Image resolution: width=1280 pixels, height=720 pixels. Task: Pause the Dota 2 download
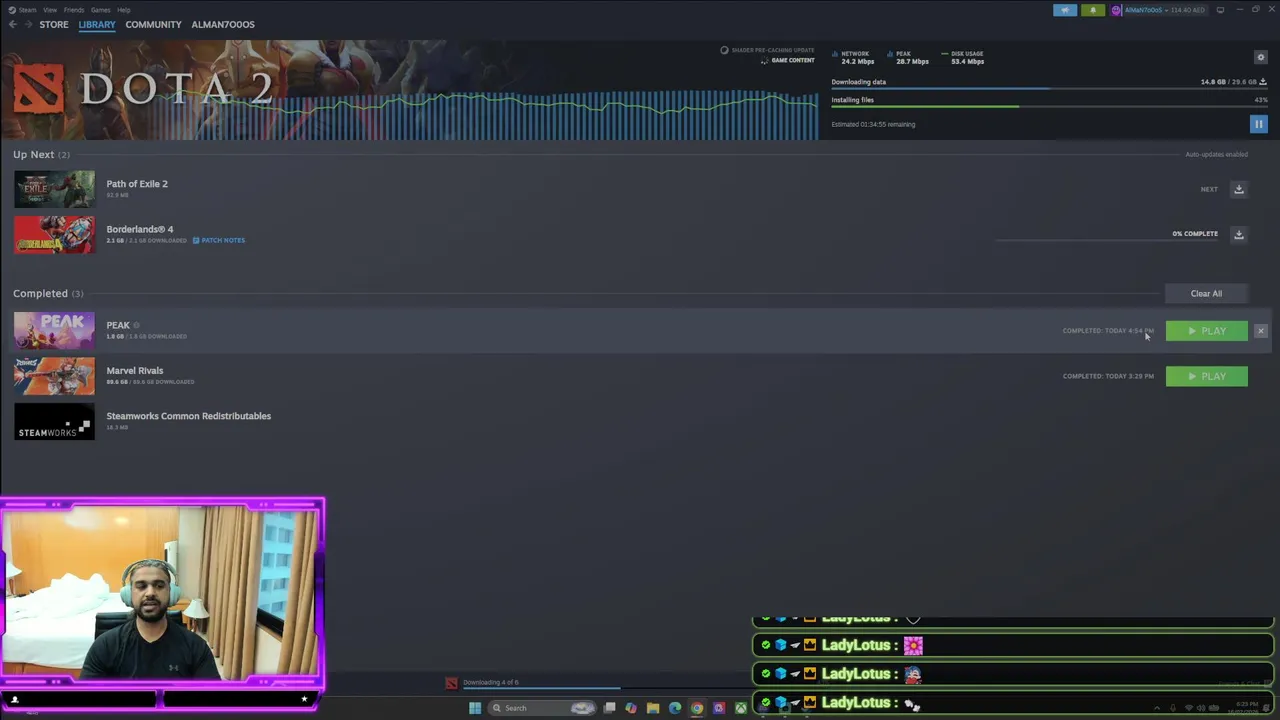[1258, 124]
